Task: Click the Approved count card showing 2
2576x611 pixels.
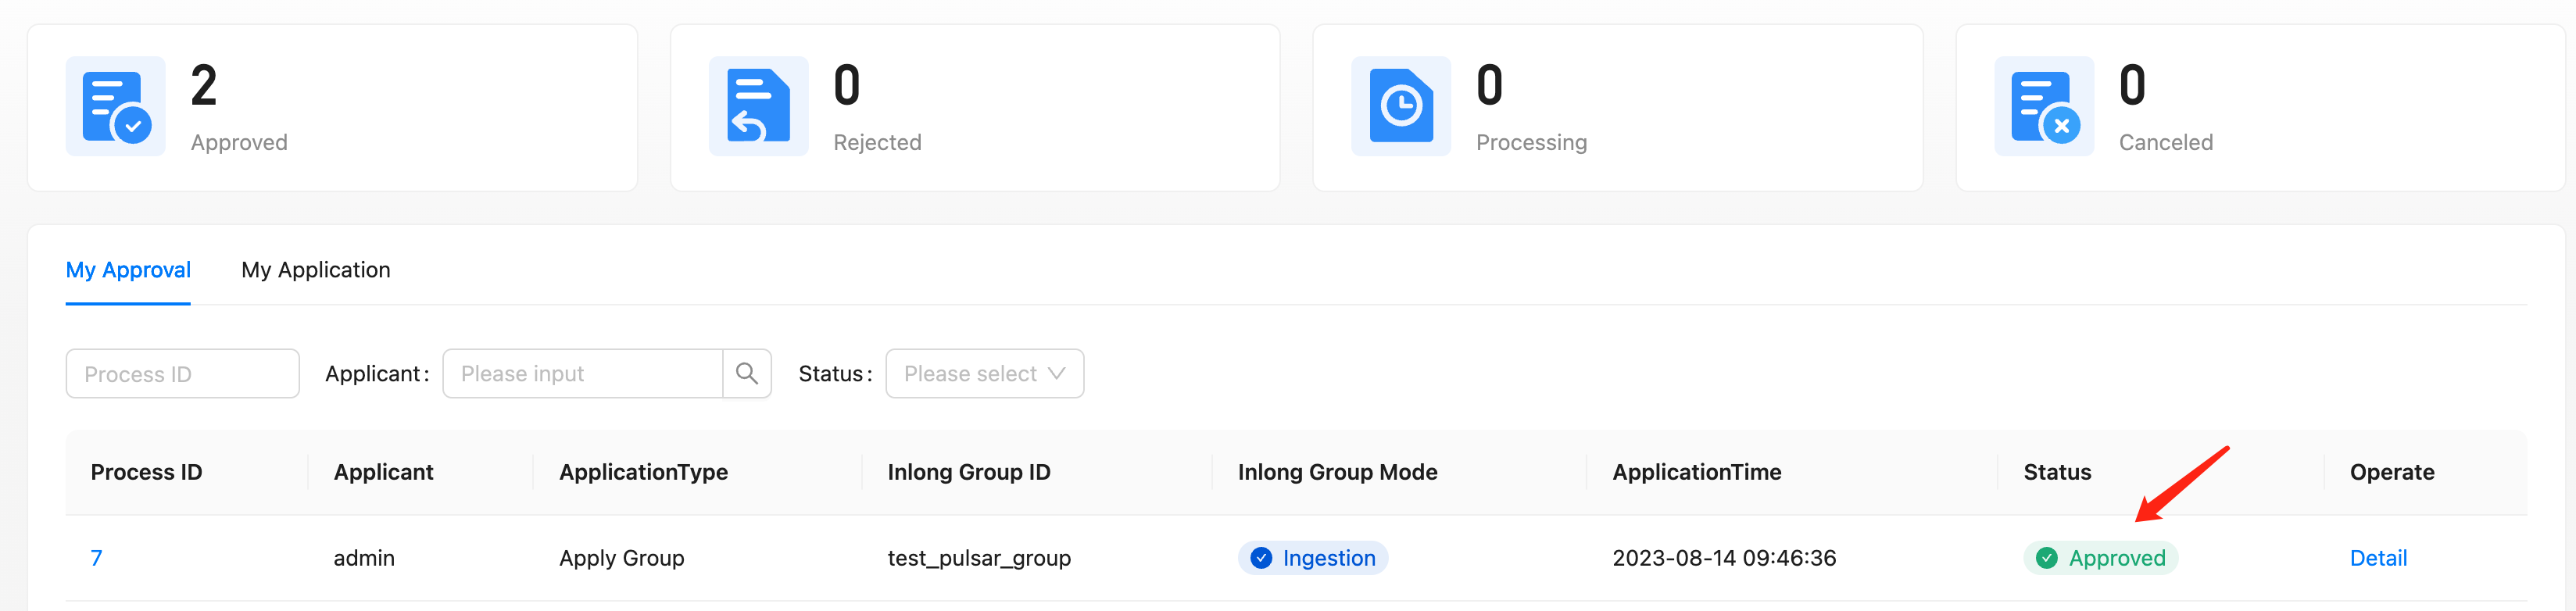Action: (x=332, y=108)
